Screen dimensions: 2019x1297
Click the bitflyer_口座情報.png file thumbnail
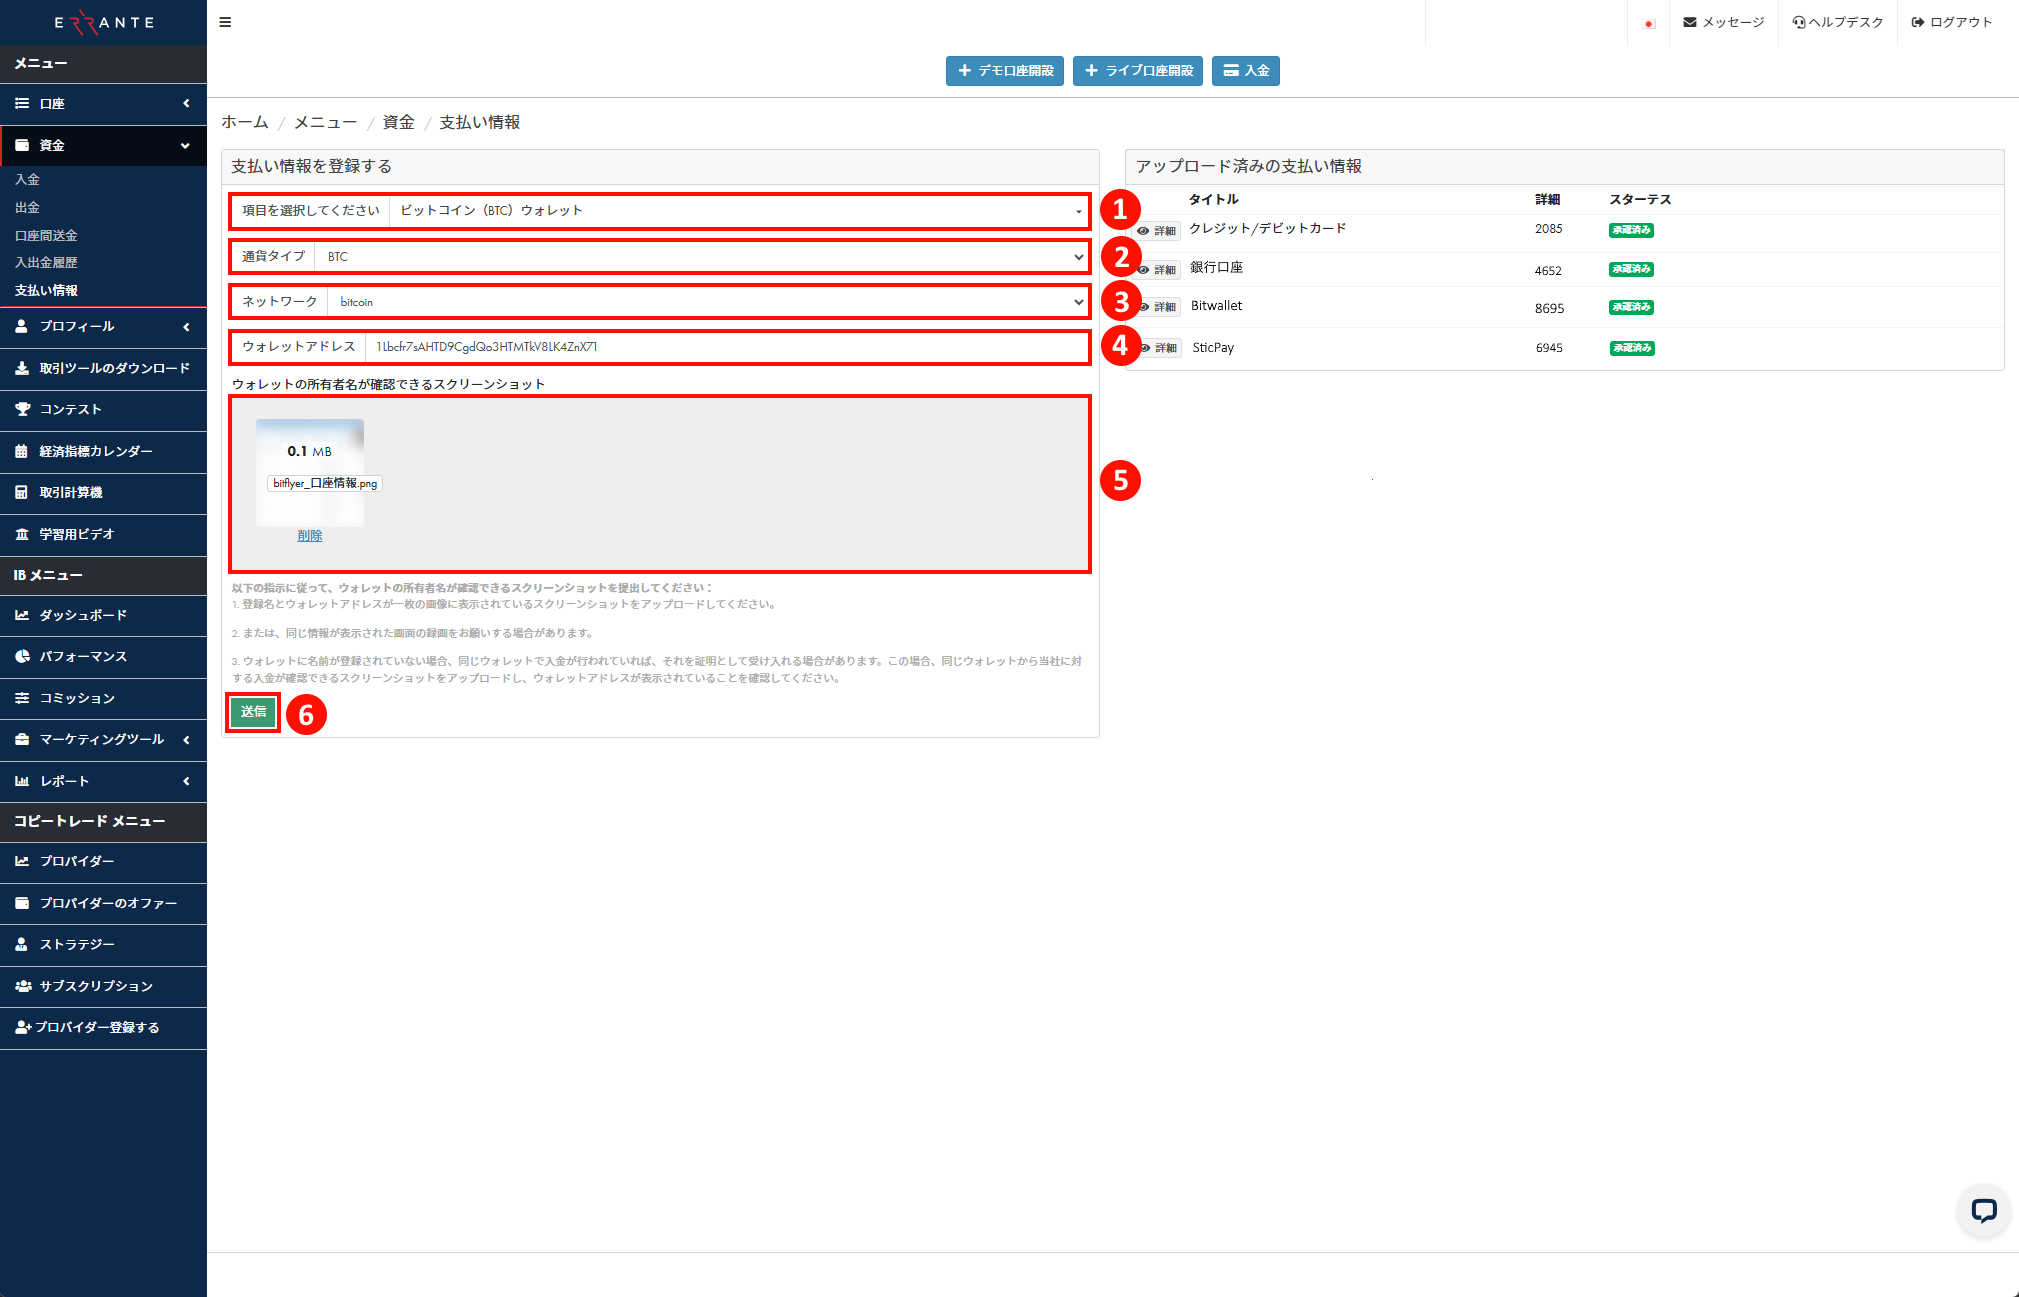[310, 472]
